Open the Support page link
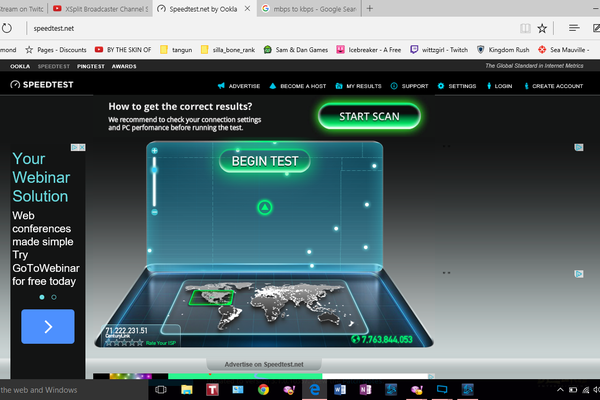This screenshot has width=600, height=400. pos(410,86)
